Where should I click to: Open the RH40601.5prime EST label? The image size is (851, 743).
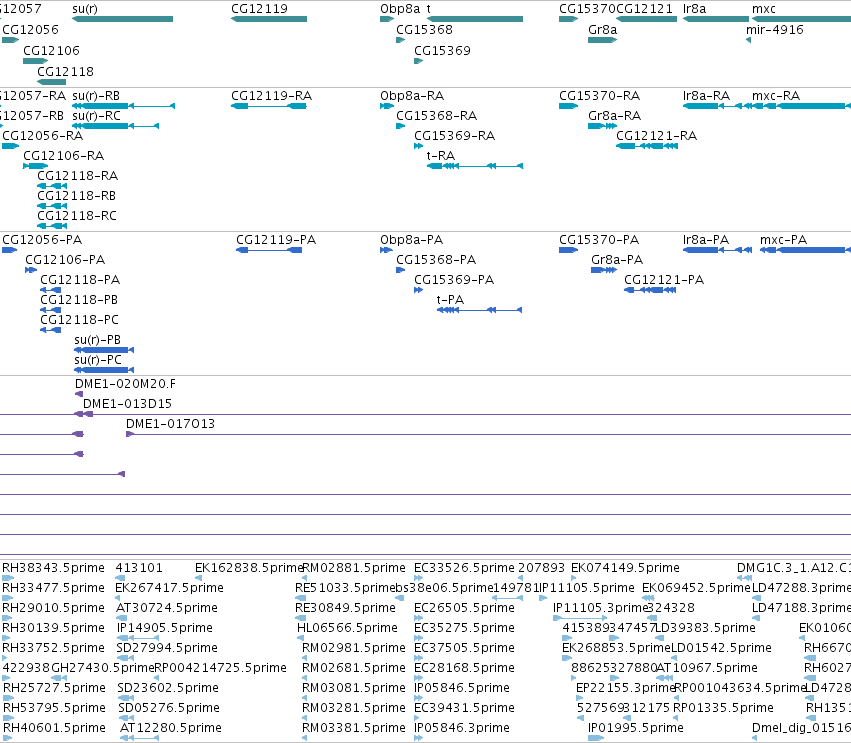click(54, 727)
